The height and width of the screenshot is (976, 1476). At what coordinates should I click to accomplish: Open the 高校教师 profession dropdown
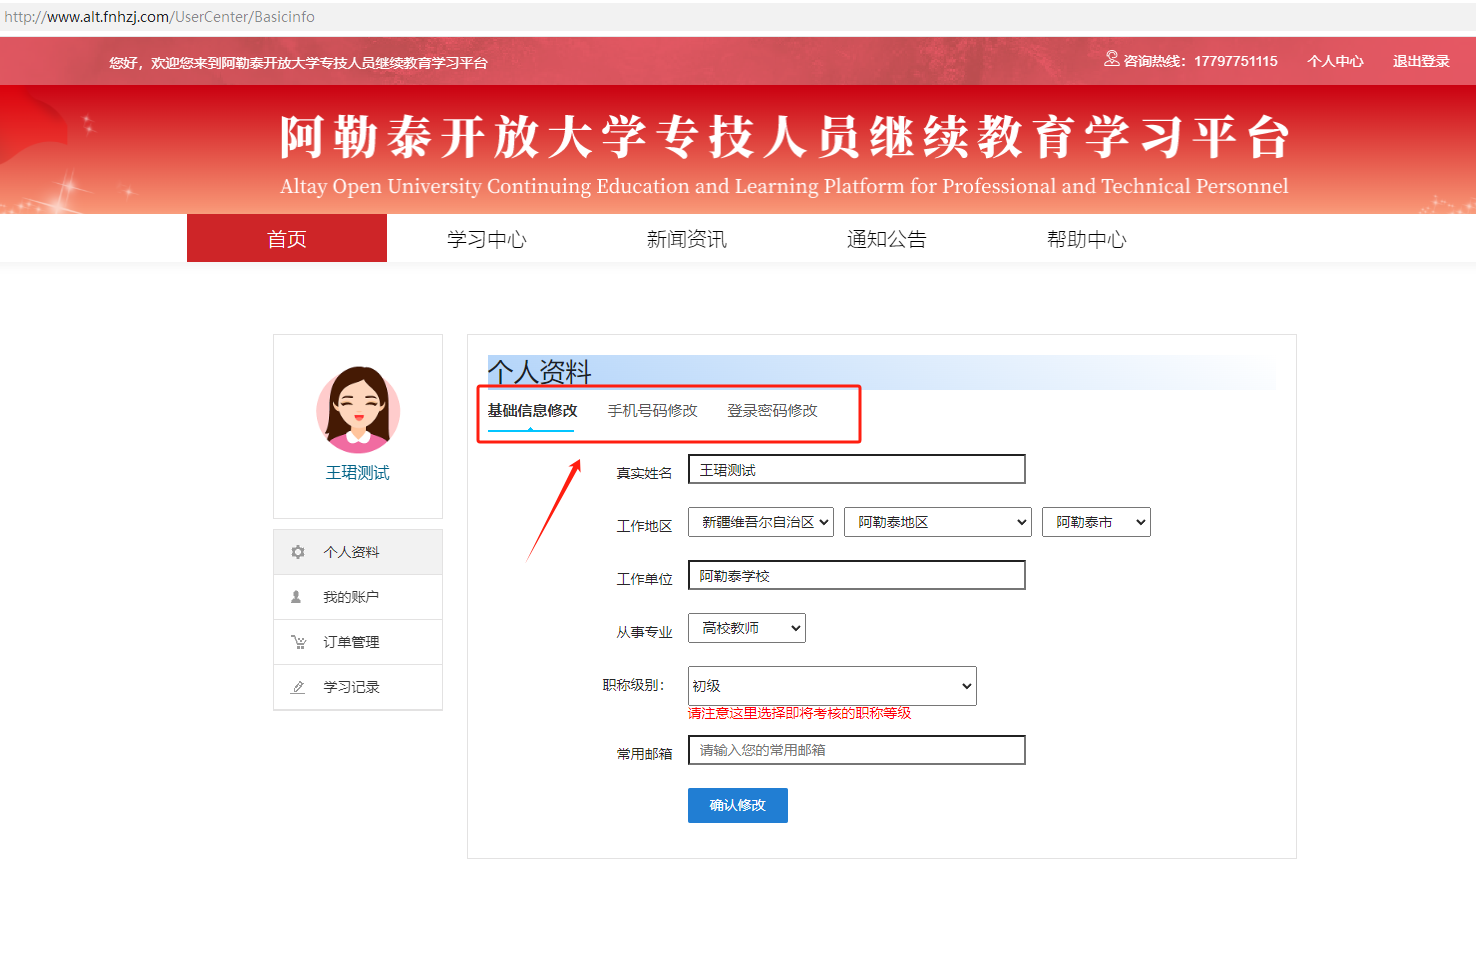point(747,628)
